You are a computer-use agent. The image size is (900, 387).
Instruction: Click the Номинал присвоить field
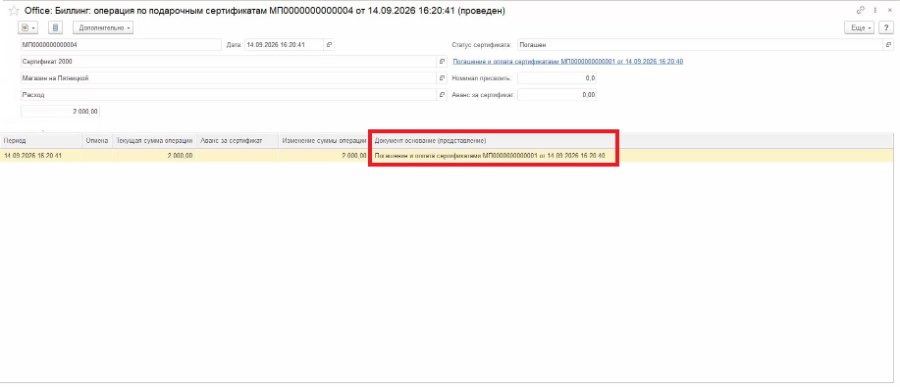coord(557,78)
